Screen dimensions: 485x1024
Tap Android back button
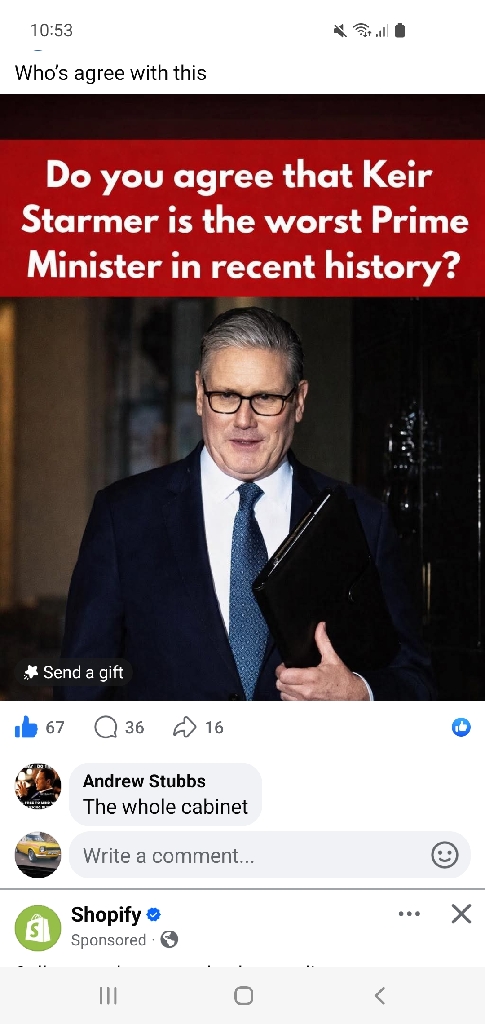379,995
